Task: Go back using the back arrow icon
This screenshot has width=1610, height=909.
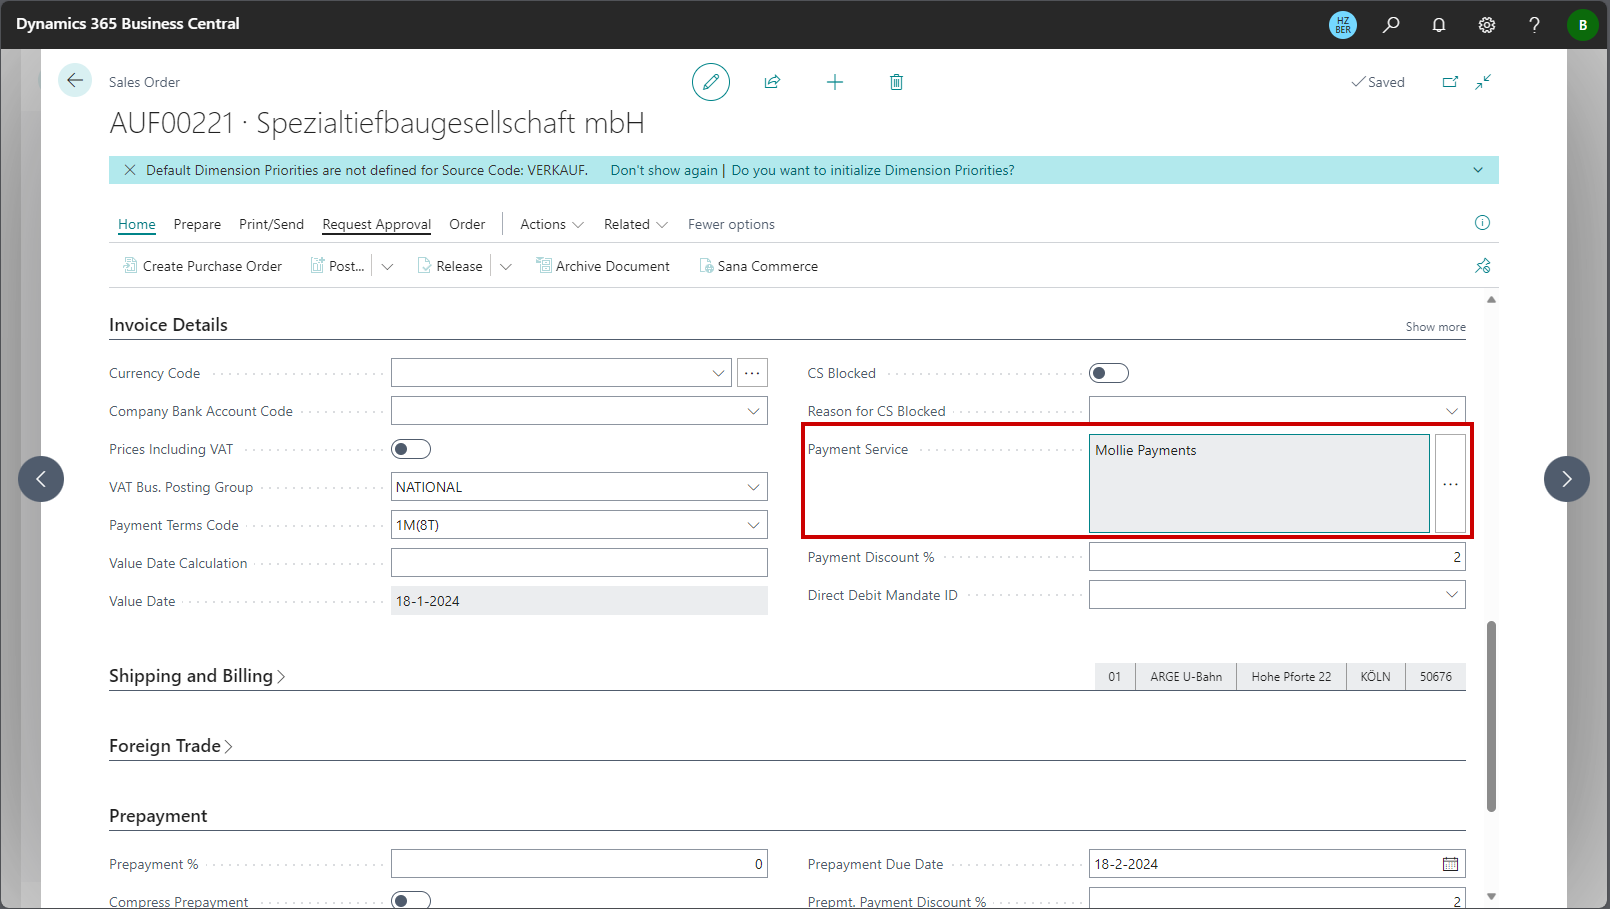Action: (75, 81)
